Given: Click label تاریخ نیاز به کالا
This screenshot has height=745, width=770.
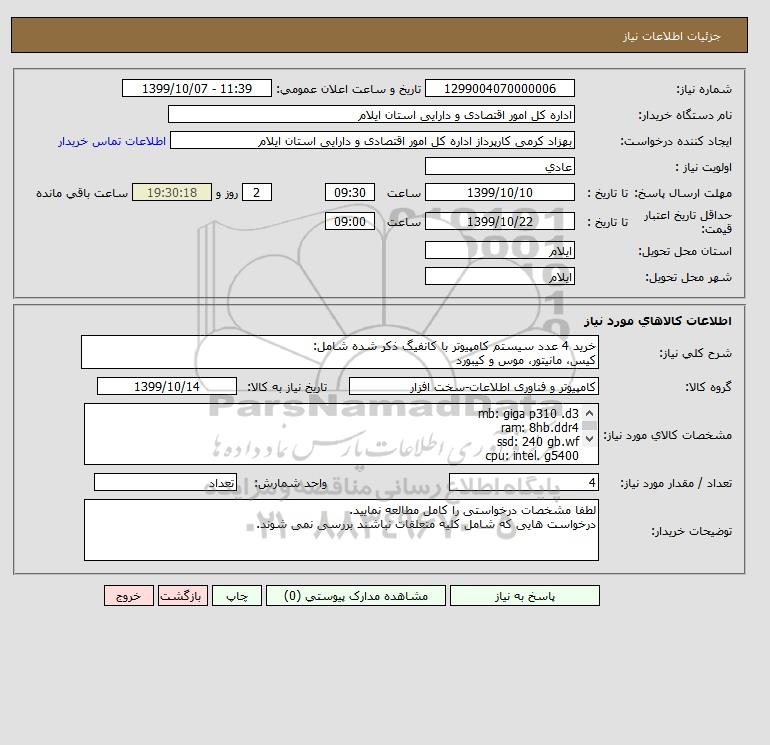Looking at the screenshot, I should (287, 387).
